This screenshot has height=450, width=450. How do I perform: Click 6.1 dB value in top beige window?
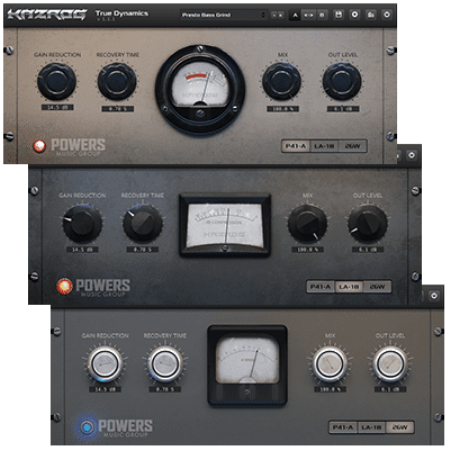(343, 109)
